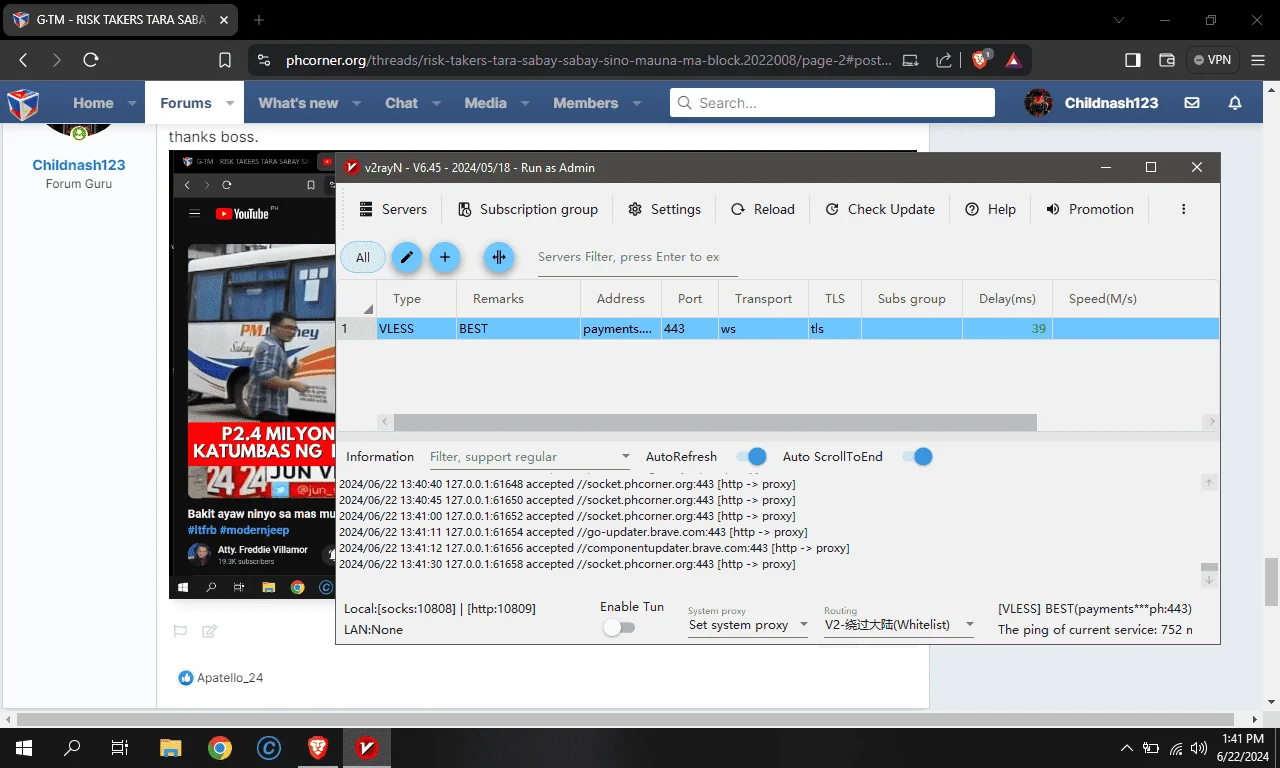Select the All subscription group chip

363,257
